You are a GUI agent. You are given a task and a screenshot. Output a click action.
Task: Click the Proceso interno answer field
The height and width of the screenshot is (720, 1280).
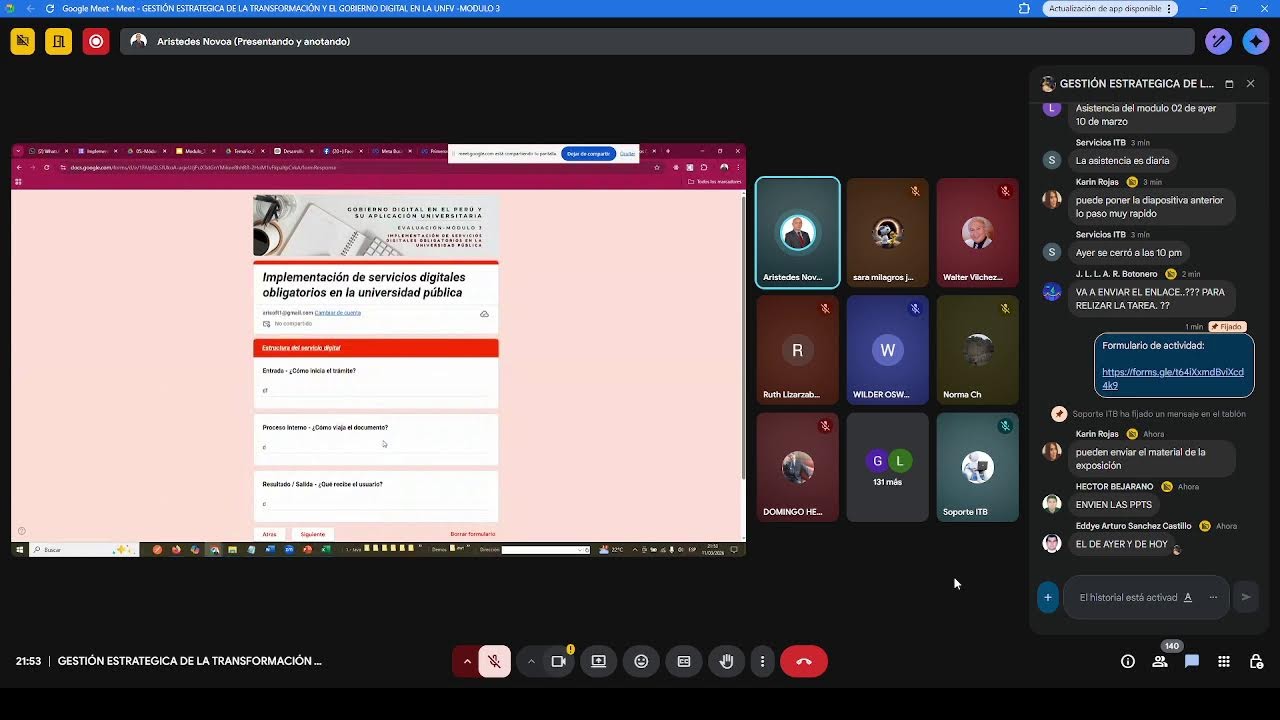375,447
